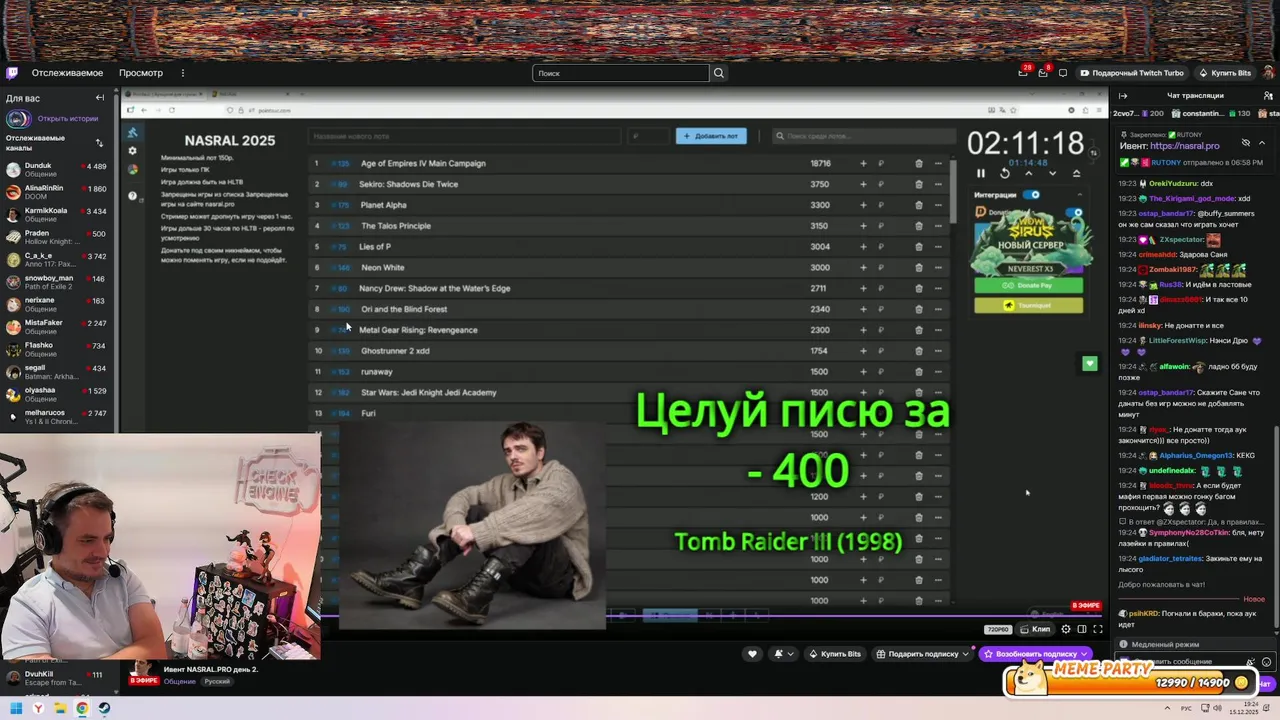Decrease timer with the down arrow

coord(1052,173)
